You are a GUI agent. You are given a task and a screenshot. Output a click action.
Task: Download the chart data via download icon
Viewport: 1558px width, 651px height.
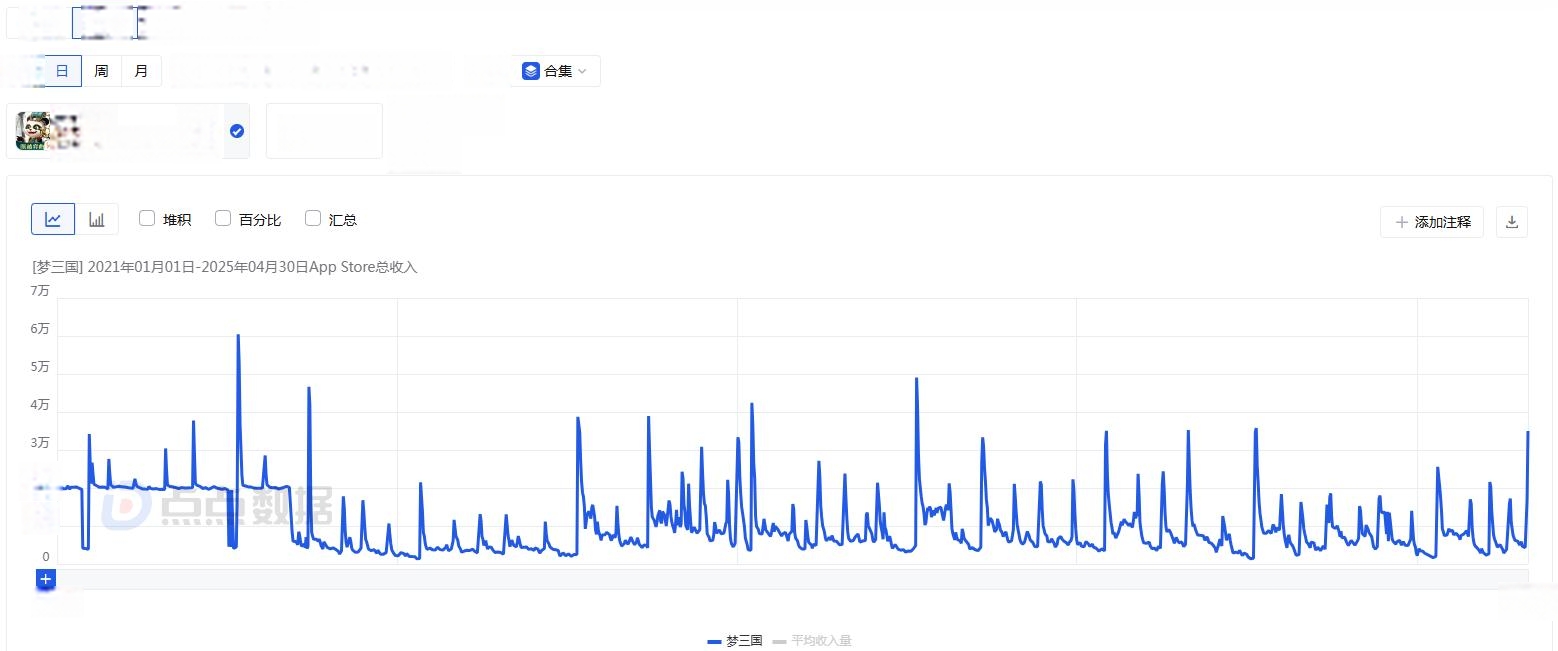pyautogui.click(x=1512, y=222)
